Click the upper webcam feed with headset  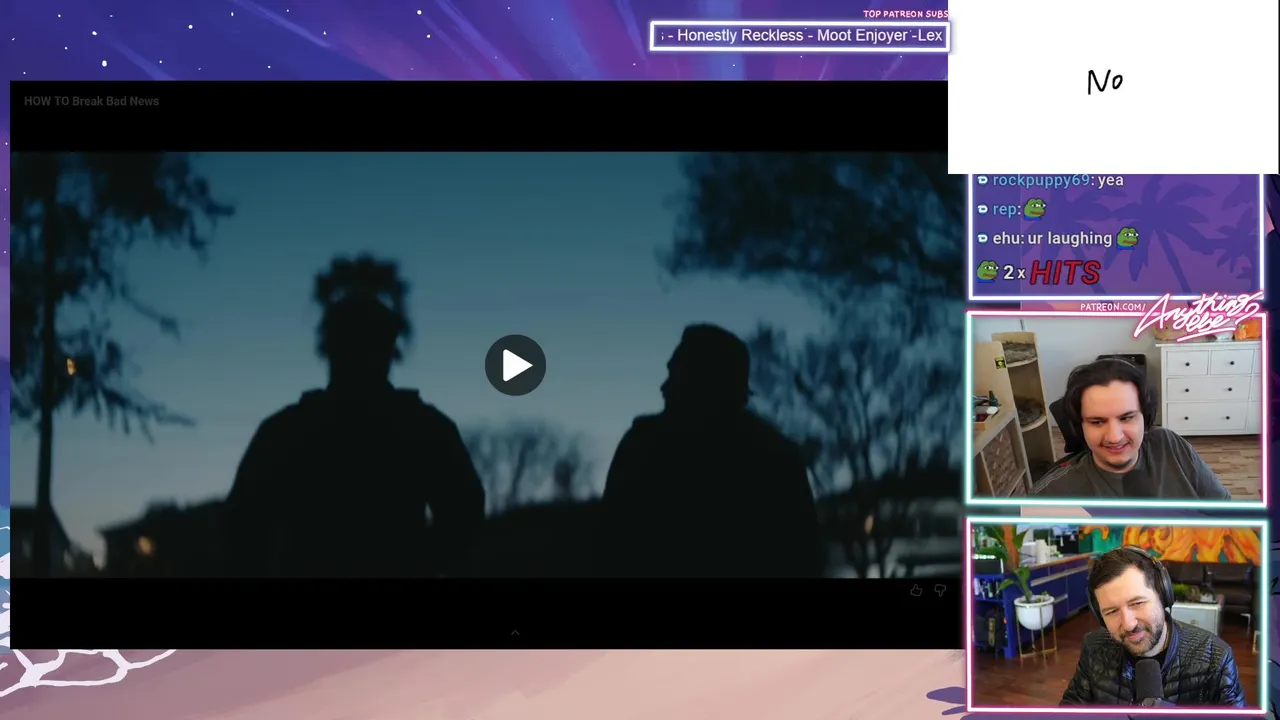tap(1115, 407)
